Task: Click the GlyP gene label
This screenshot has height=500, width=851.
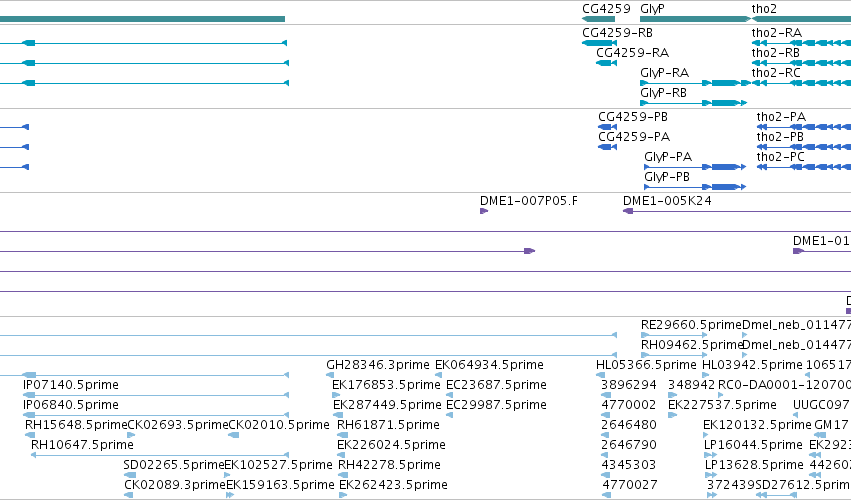Action: pyautogui.click(x=652, y=9)
